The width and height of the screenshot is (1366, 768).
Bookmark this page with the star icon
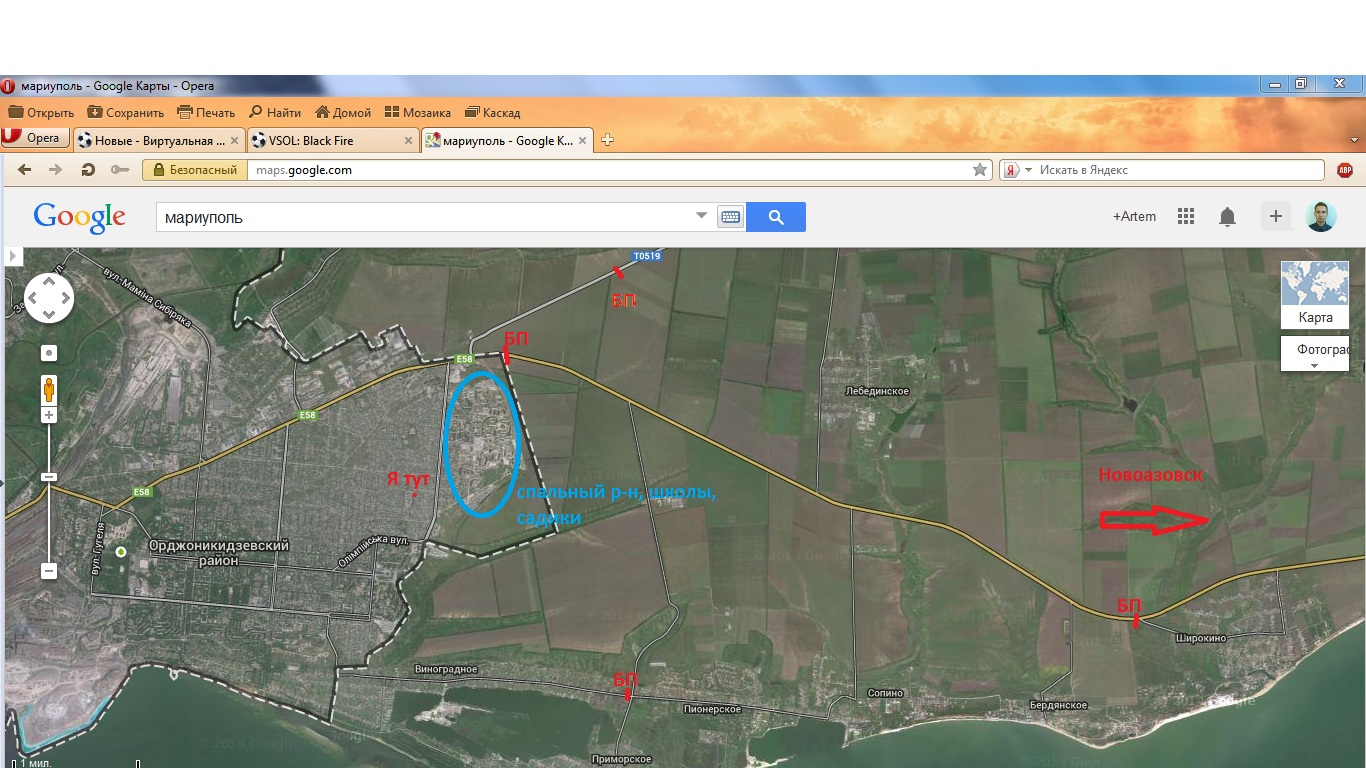point(980,170)
